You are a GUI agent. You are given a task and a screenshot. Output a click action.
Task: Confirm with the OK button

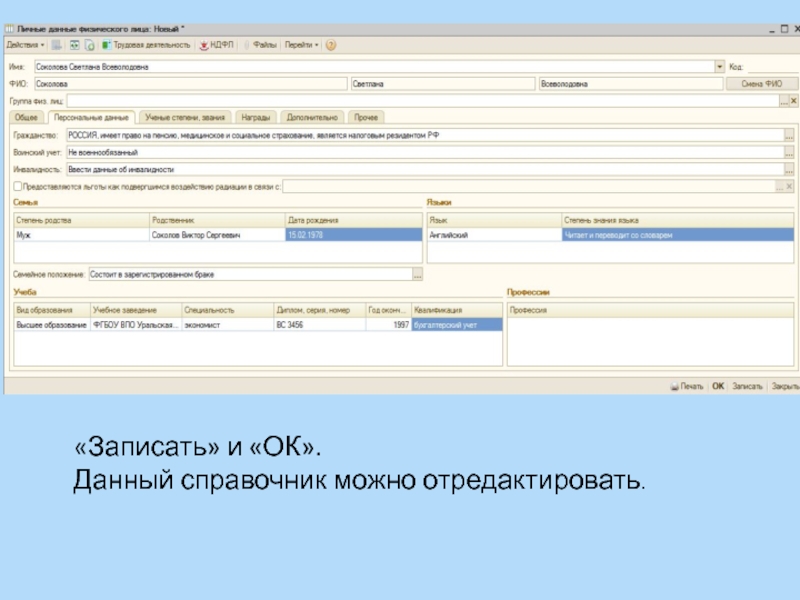(718, 385)
